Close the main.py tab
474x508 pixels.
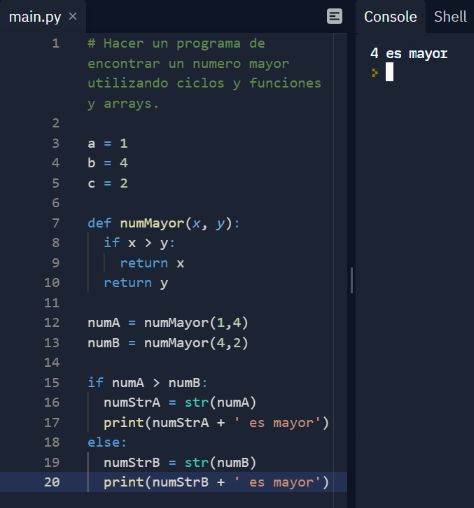point(72,16)
